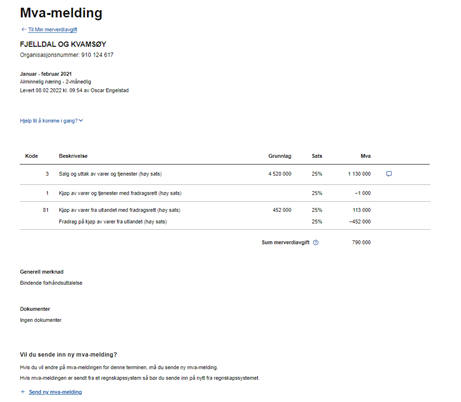Click the Generell merknad text Bindende forhåndsuttalelse

51,283
